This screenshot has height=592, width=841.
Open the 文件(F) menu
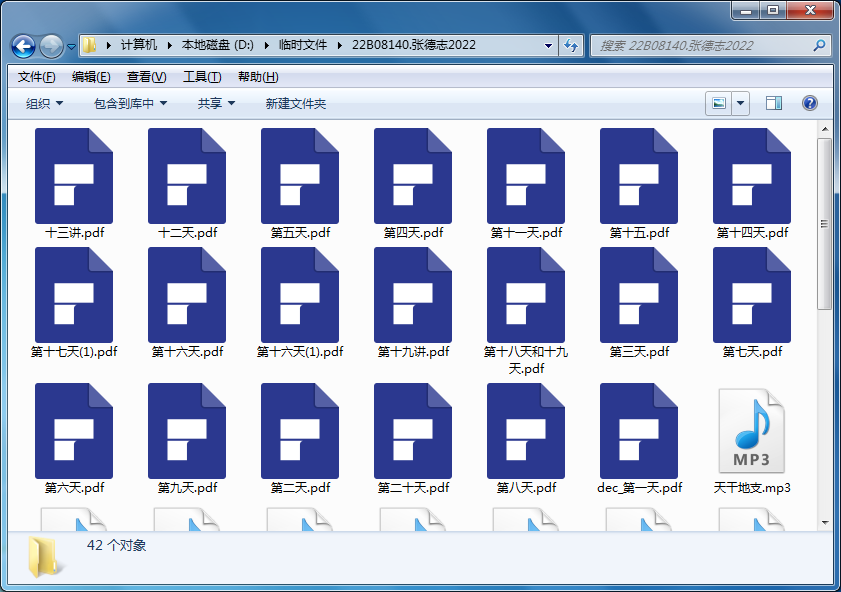click(x=36, y=77)
